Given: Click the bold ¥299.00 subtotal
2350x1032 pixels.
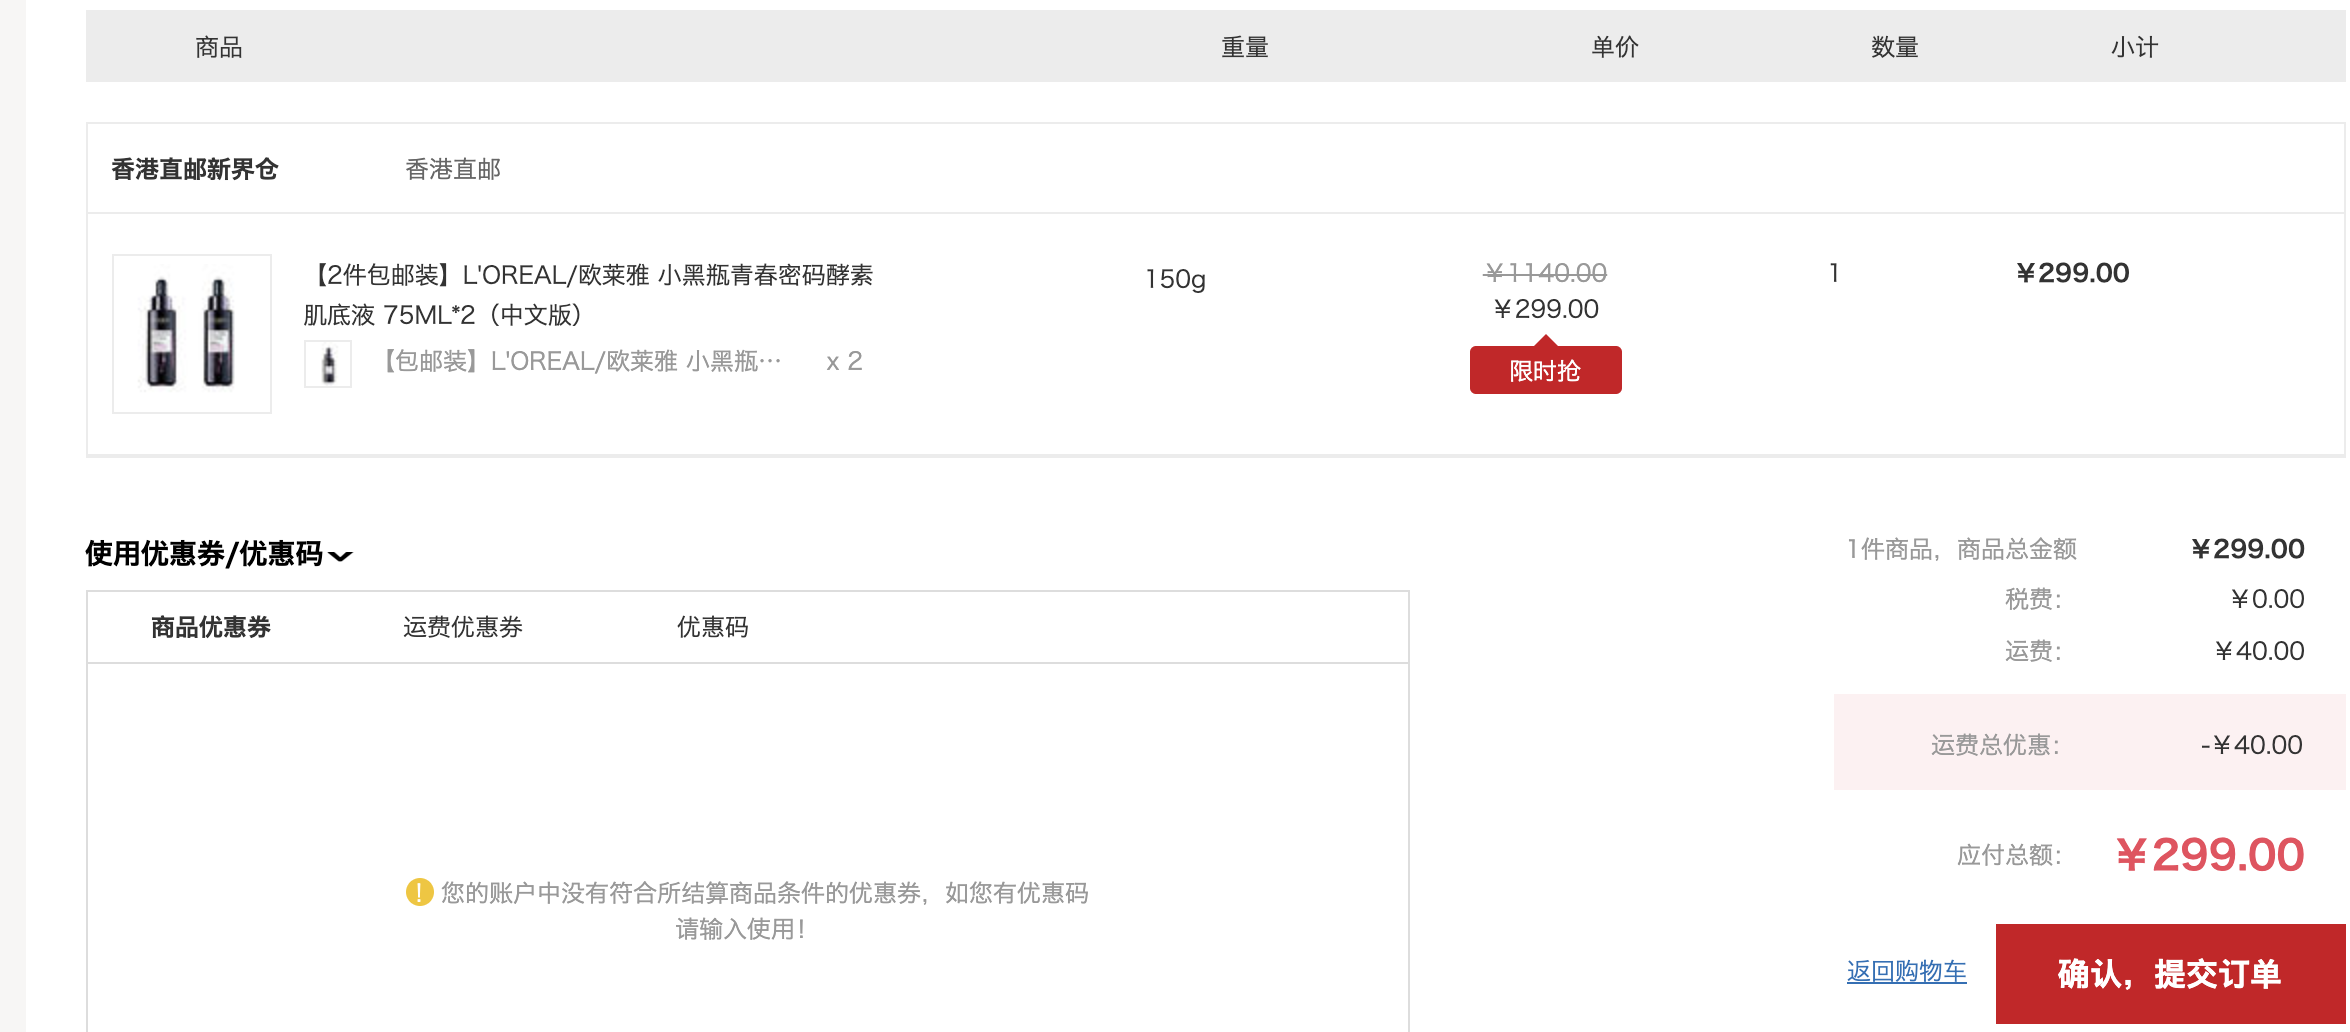Looking at the screenshot, I should click(2073, 273).
